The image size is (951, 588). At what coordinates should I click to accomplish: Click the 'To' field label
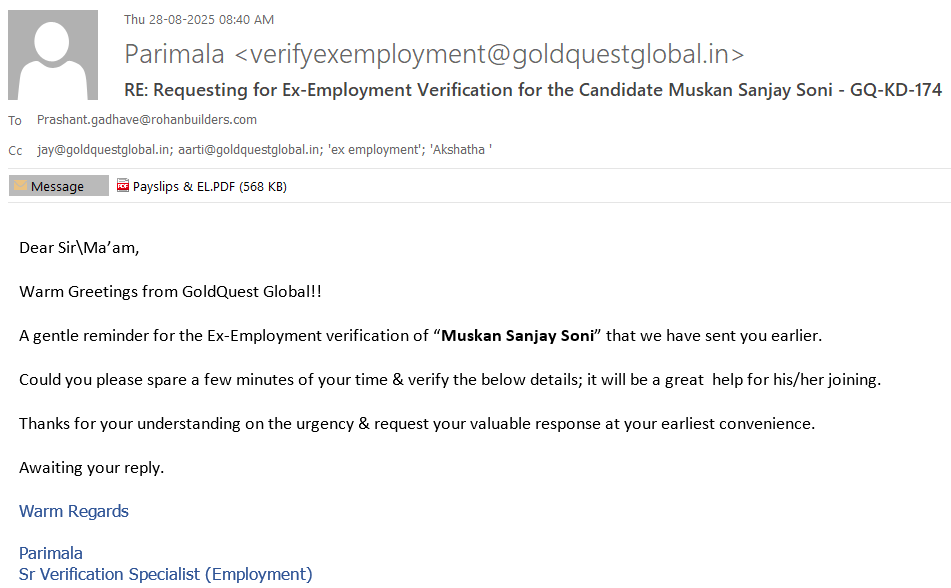[x=15, y=120]
